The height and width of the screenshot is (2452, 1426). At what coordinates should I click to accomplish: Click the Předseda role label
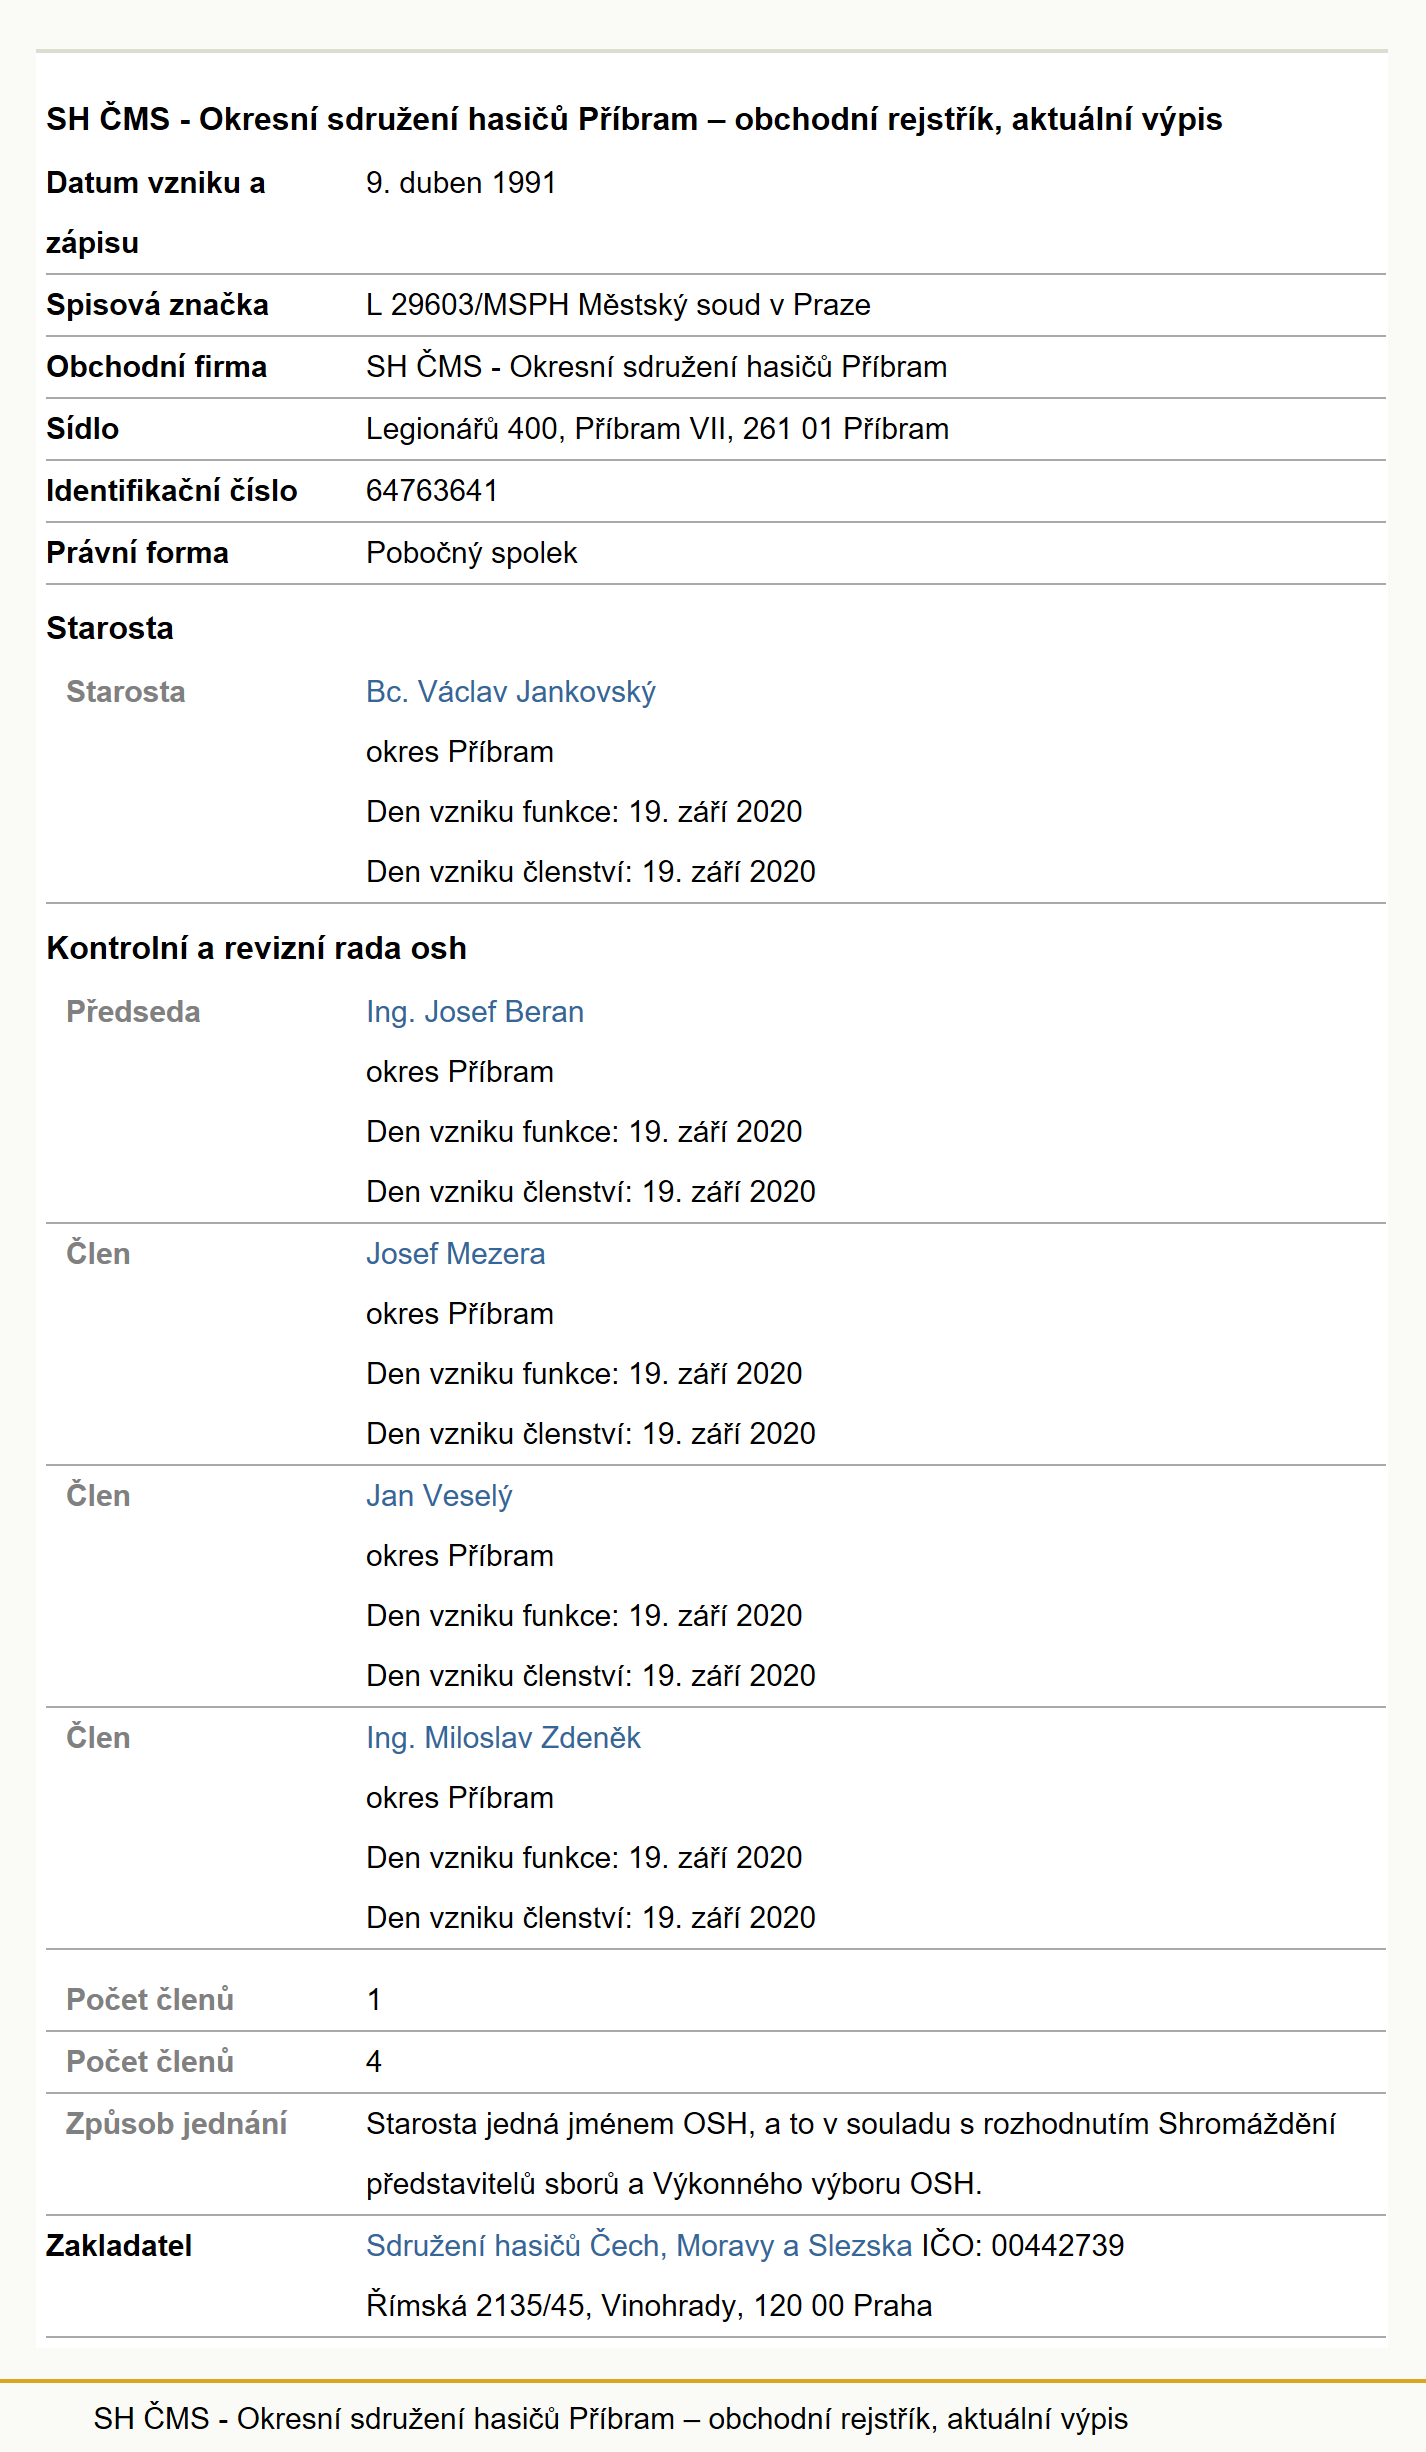[x=133, y=1012]
